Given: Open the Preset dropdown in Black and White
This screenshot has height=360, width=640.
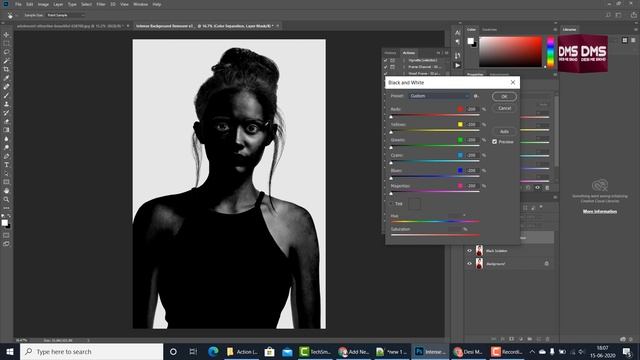Looking at the screenshot, I should click(x=439, y=96).
